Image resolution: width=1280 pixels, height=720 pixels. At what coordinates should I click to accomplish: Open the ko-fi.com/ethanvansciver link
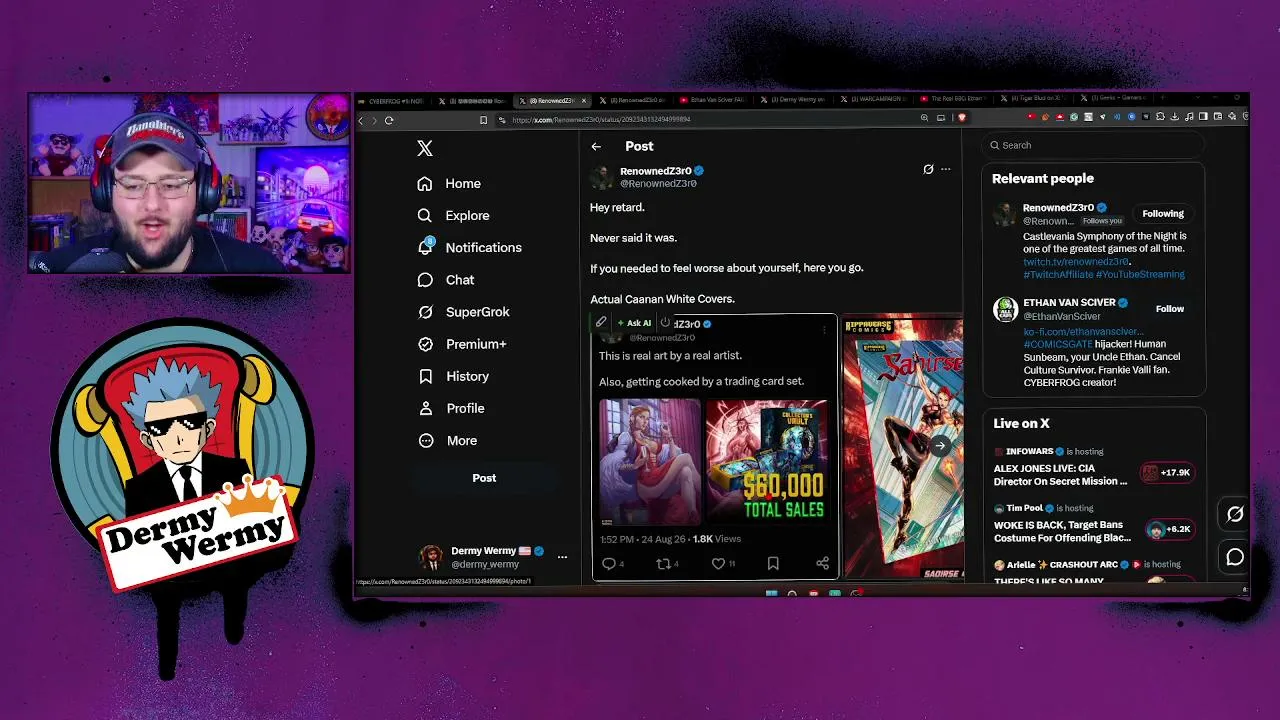point(1082,332)
